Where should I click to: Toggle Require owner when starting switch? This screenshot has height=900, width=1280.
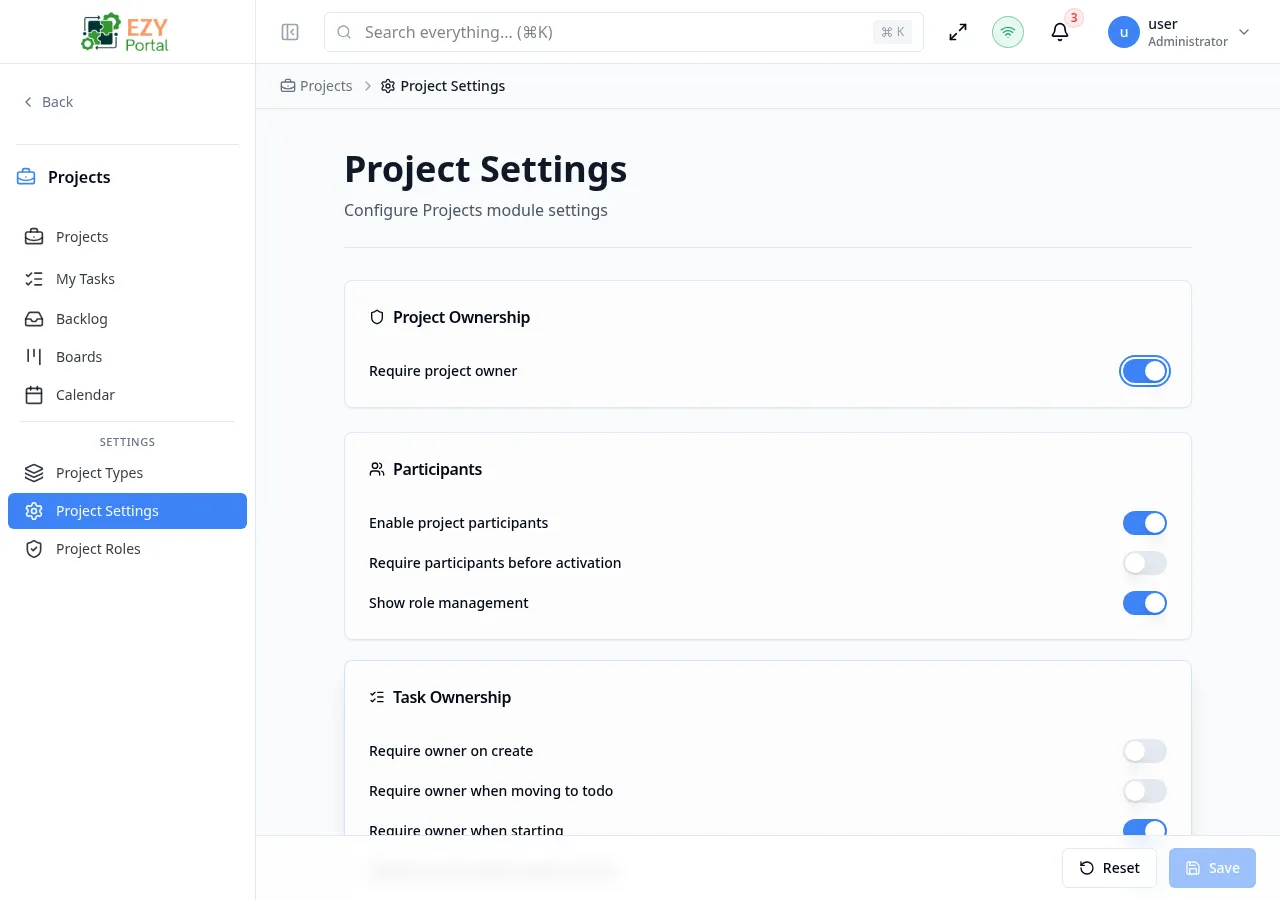pyautogui.click(x=1145, y=828)
